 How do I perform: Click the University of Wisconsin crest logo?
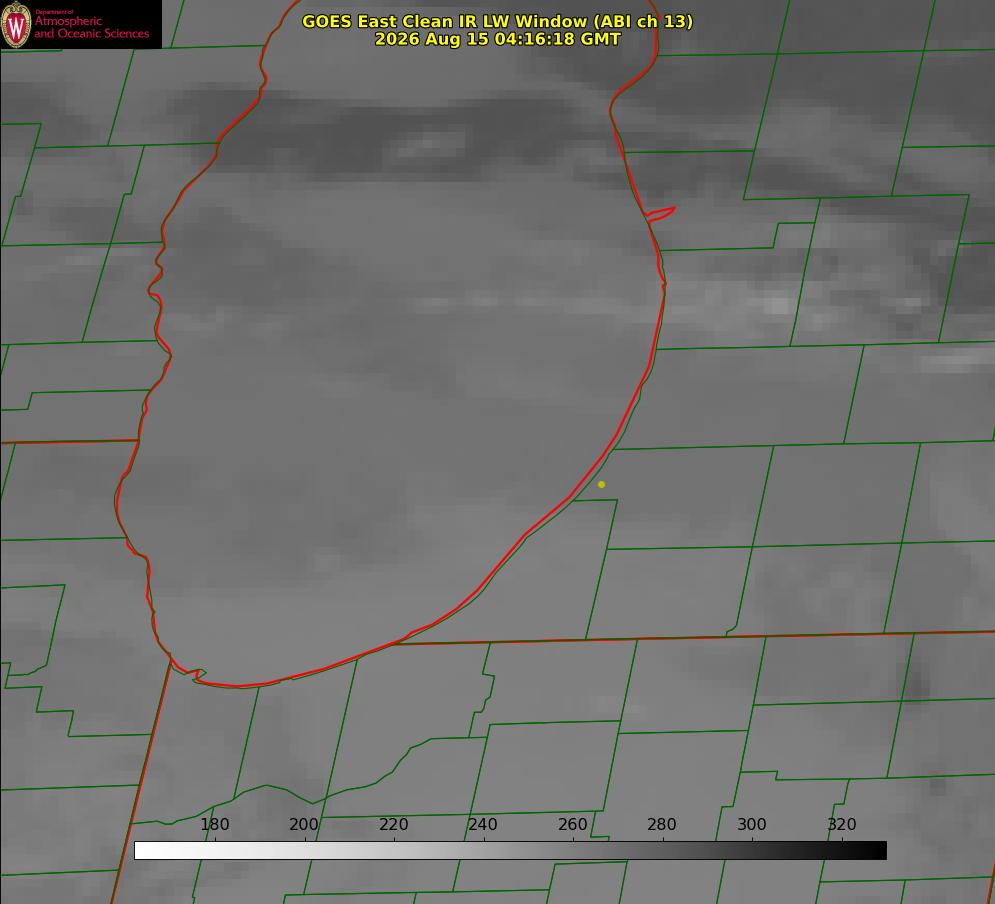(16, 24)
